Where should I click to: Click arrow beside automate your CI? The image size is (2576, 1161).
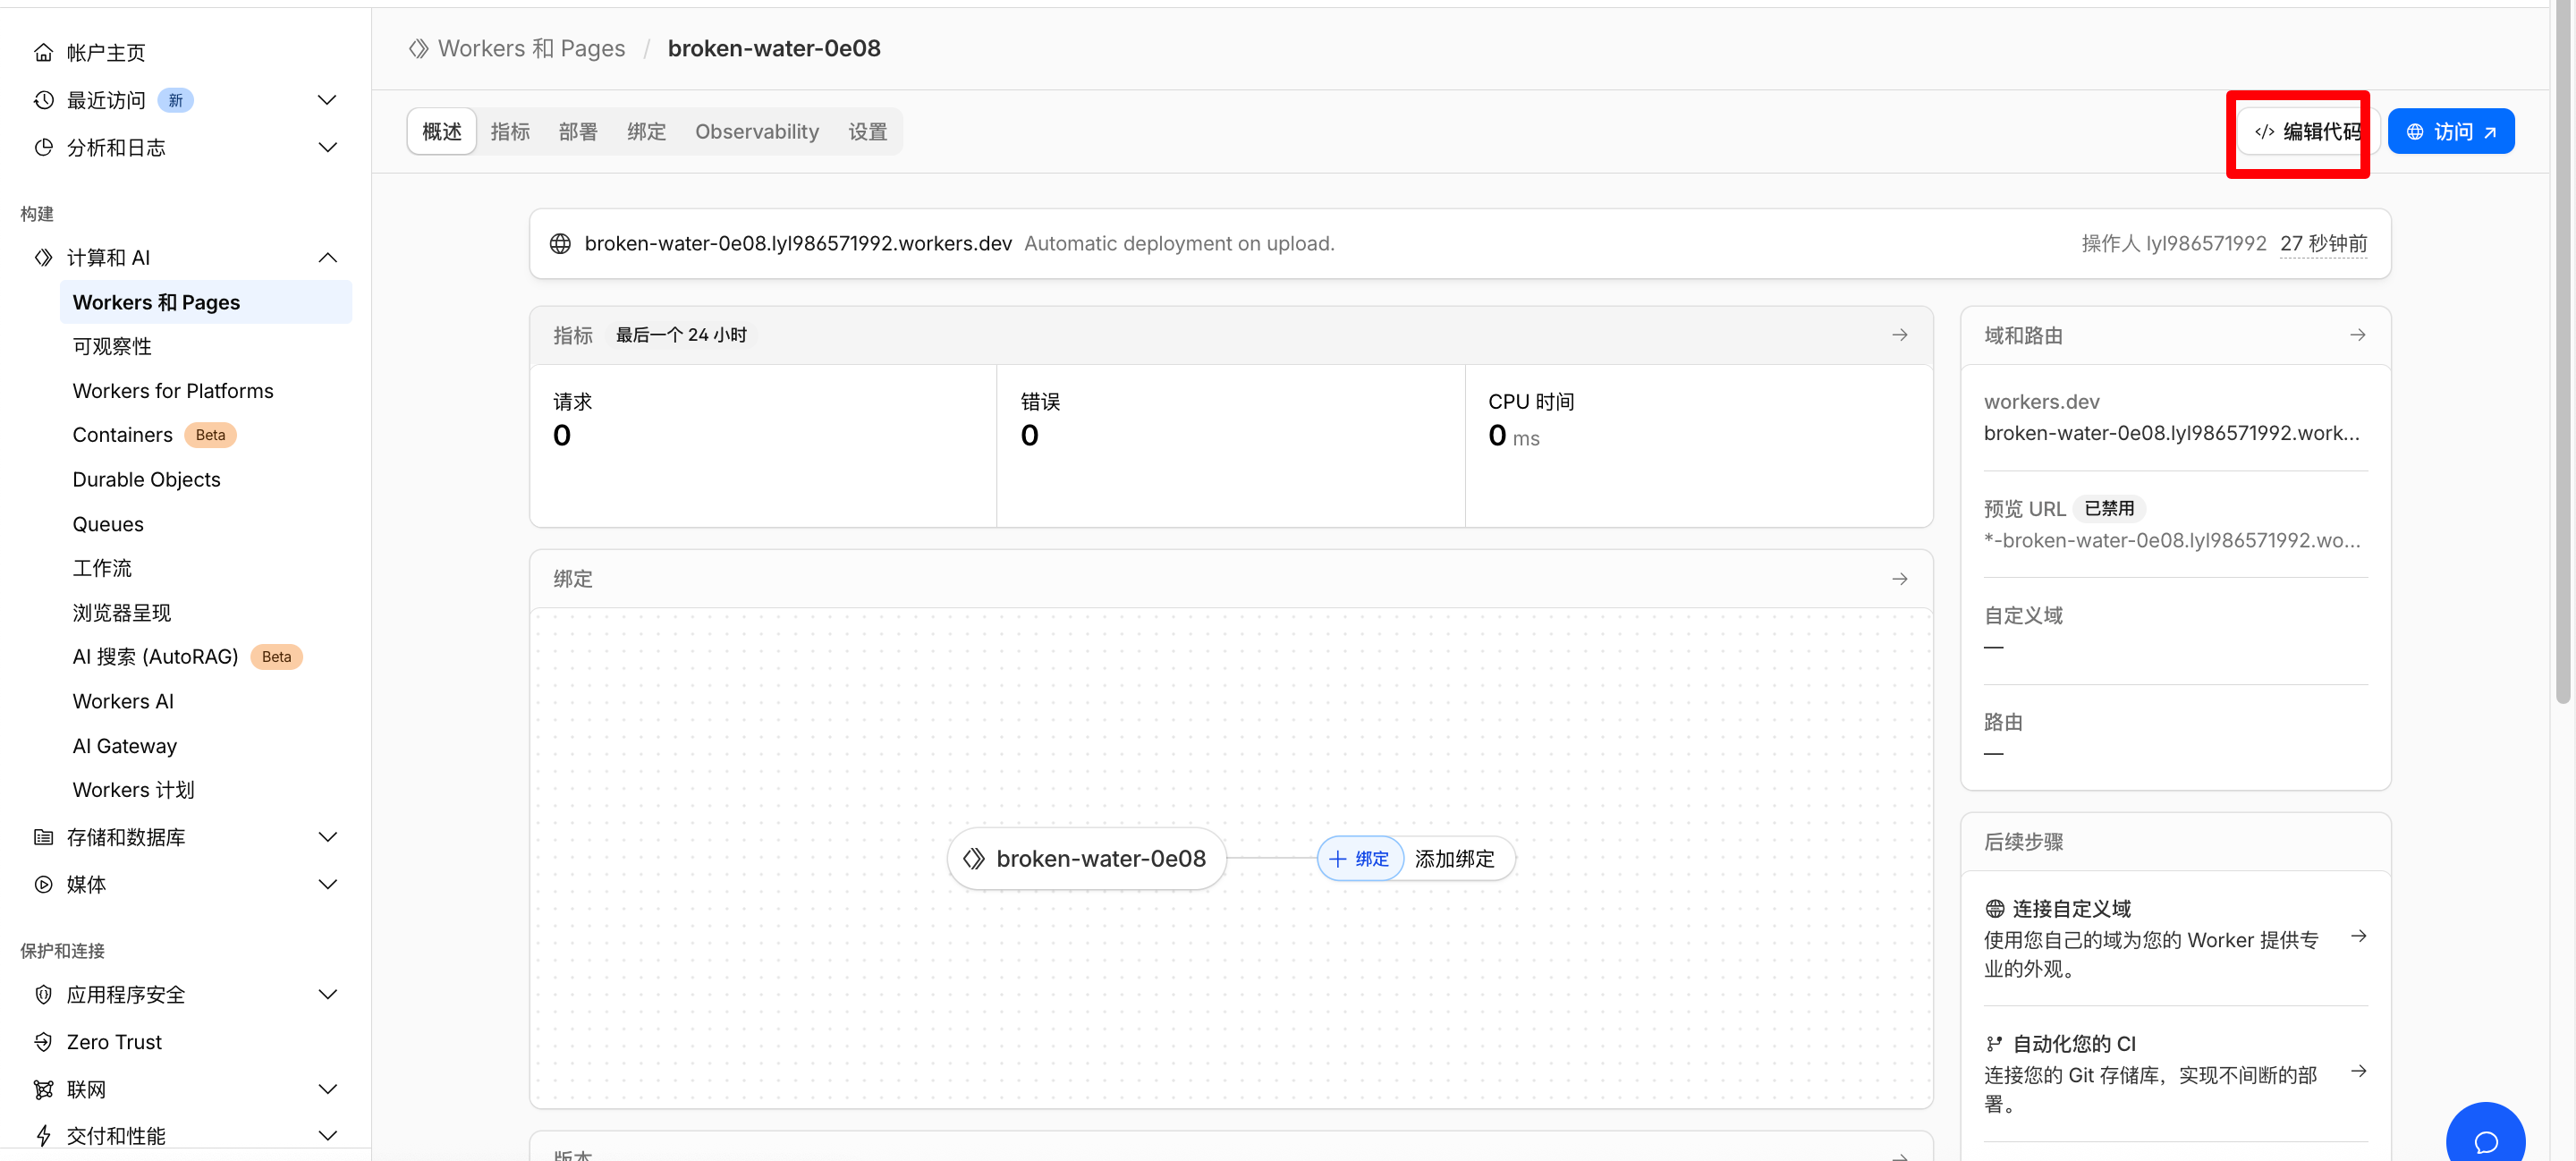pyautogui.click(x=2358, y=1071)
